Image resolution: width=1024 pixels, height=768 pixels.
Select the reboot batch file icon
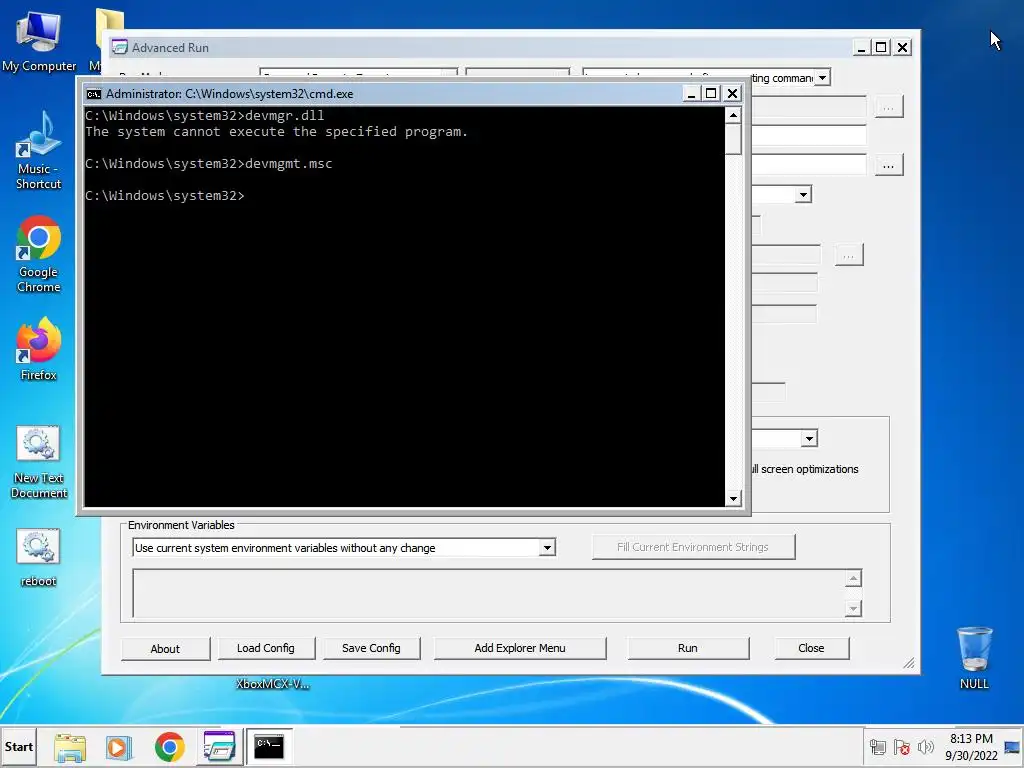point(39,557)
